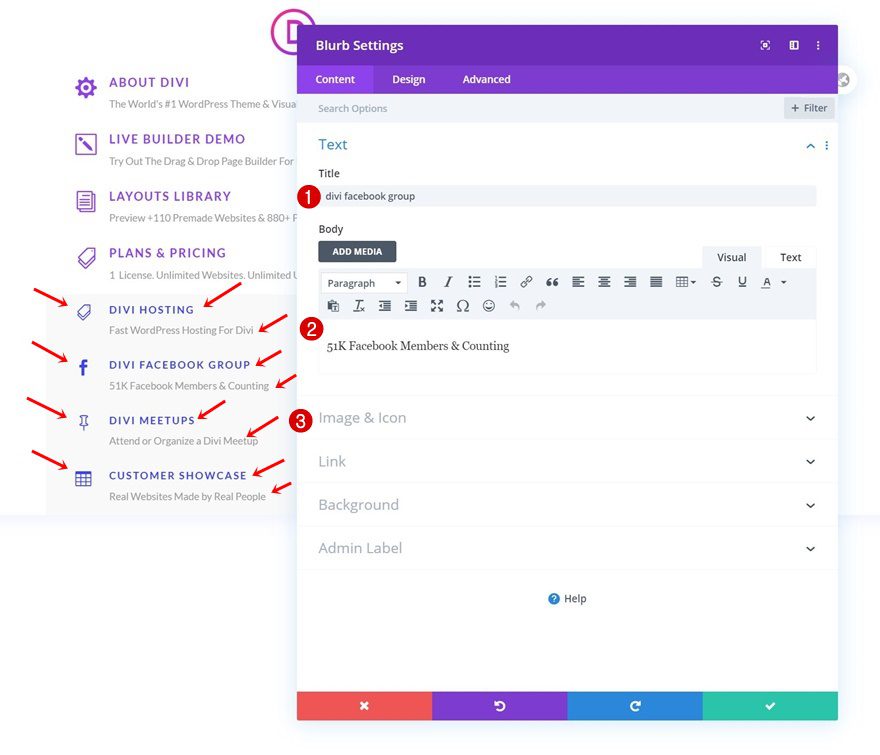Apply italic formatting in the Body editor
This screenshot has height=755, width=880.
pyautogui.click(x=448, y=281)
